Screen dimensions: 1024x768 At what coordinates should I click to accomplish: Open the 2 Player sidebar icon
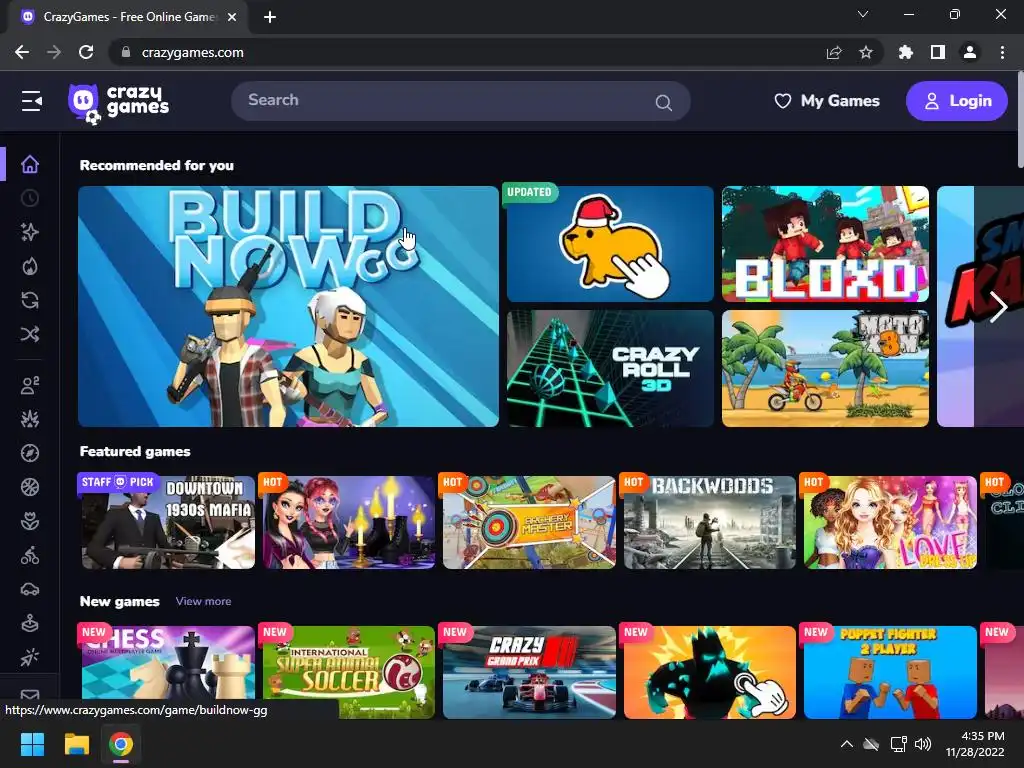pos(30,385)
